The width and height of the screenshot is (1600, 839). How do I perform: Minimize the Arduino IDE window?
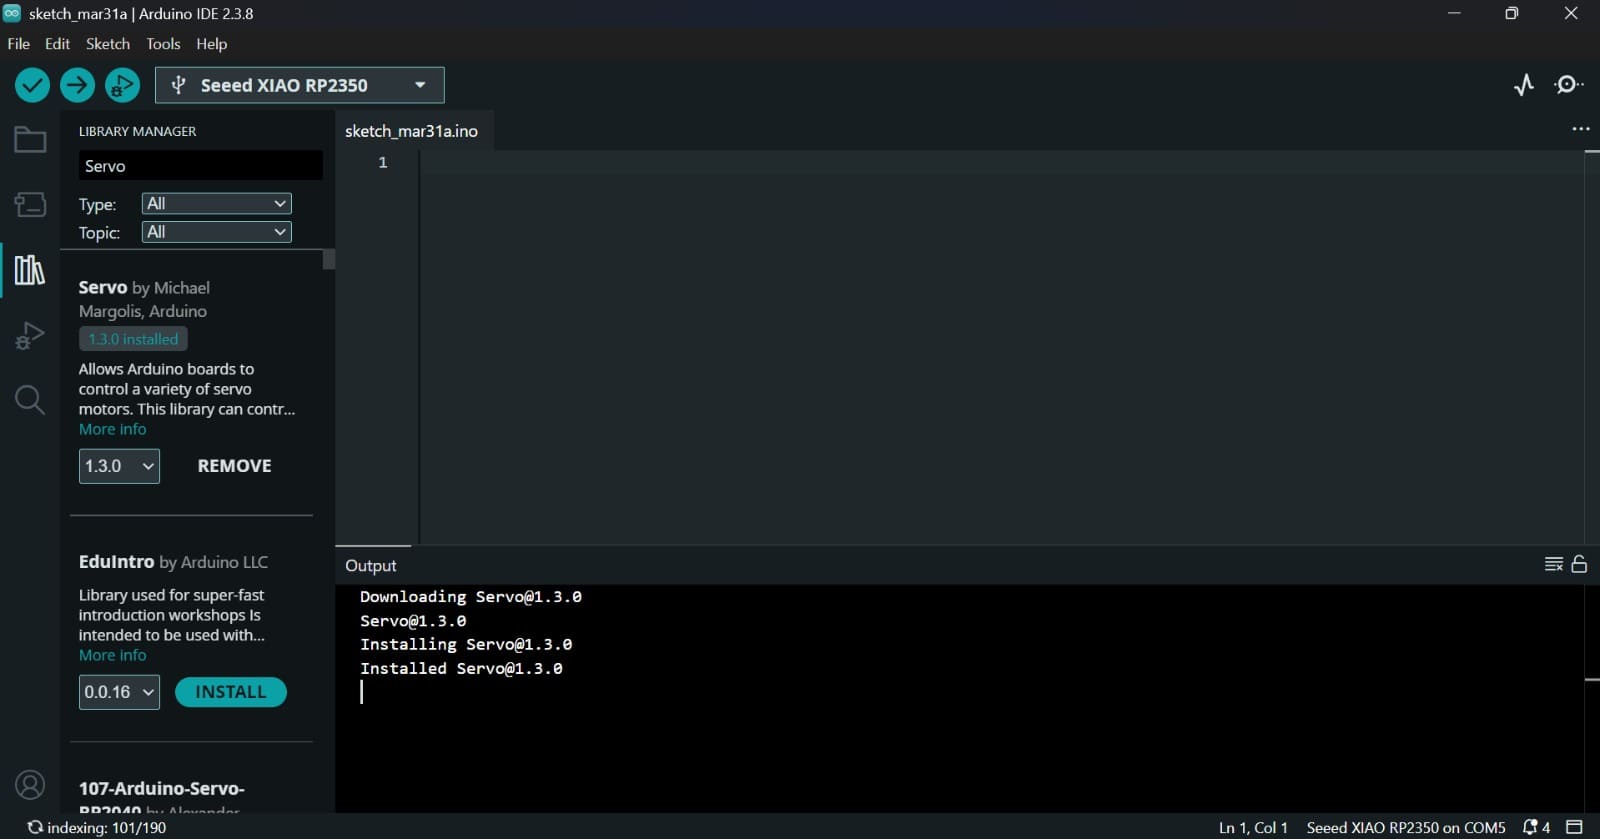(x=1454, y=13)
